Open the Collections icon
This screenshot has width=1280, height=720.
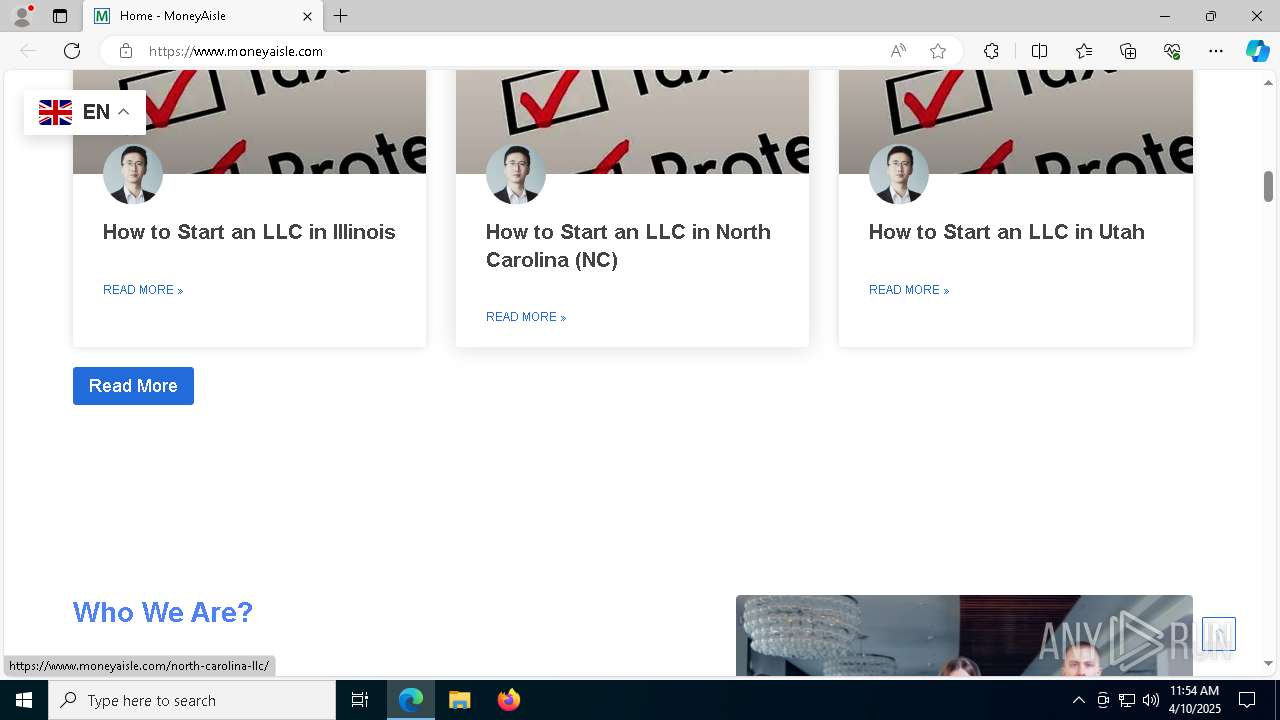[1128, 51]
